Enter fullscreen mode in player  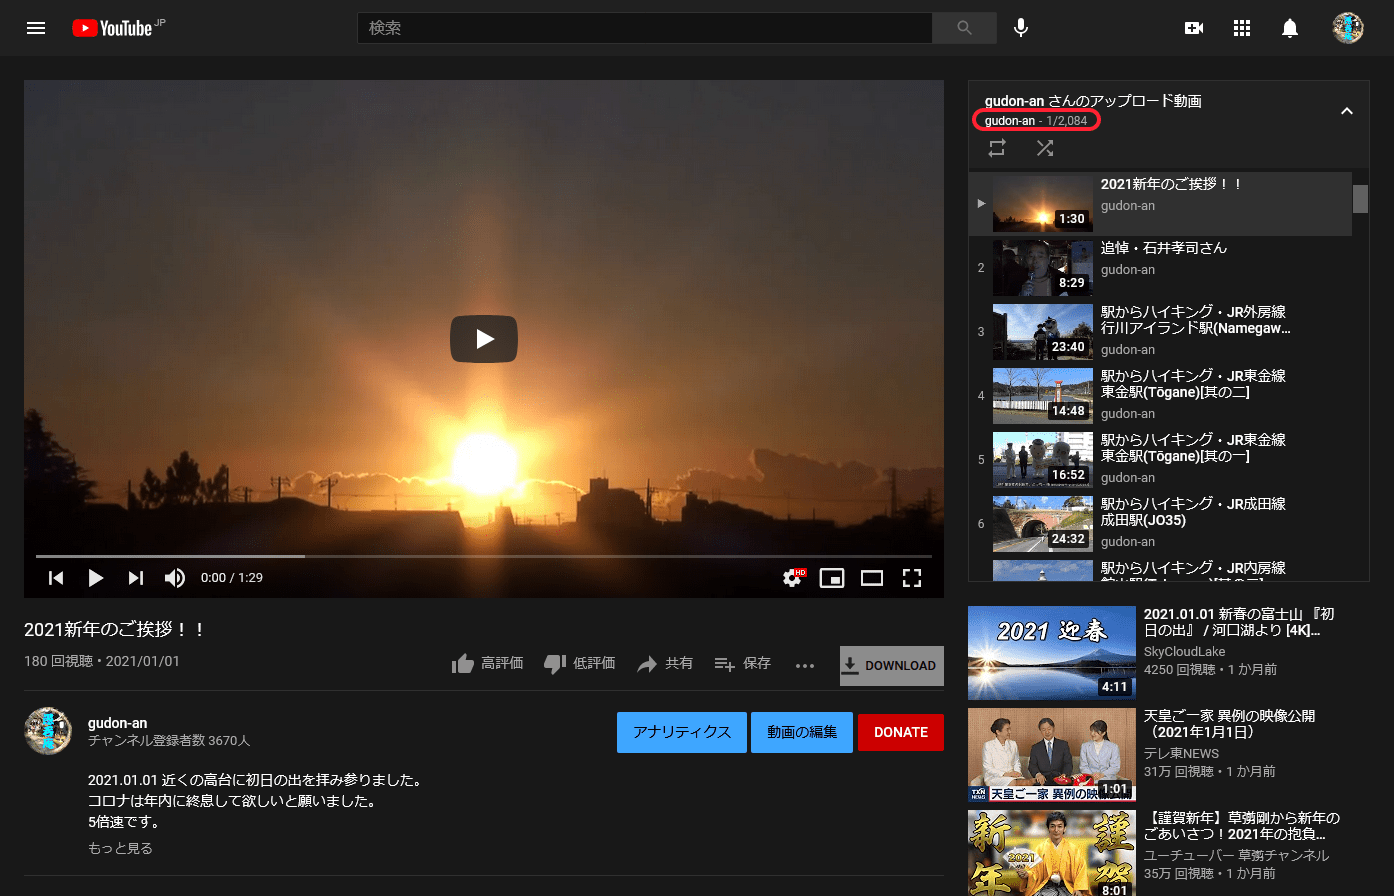[x=911, y=578]
